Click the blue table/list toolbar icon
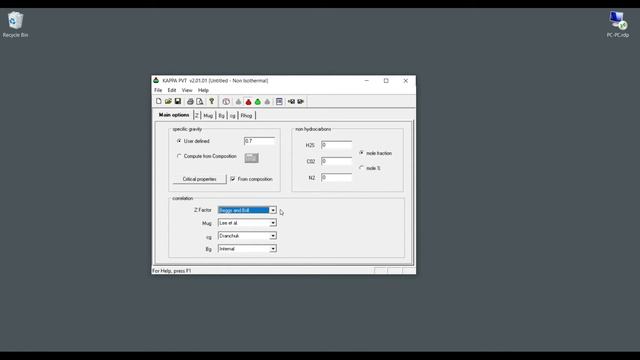Viewport: 640px width, 360px height. (279, 101)
